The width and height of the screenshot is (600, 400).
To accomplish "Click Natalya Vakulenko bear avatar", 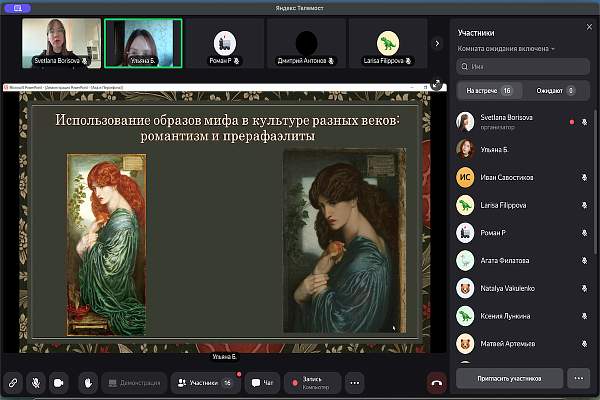I will pos(465,288).
